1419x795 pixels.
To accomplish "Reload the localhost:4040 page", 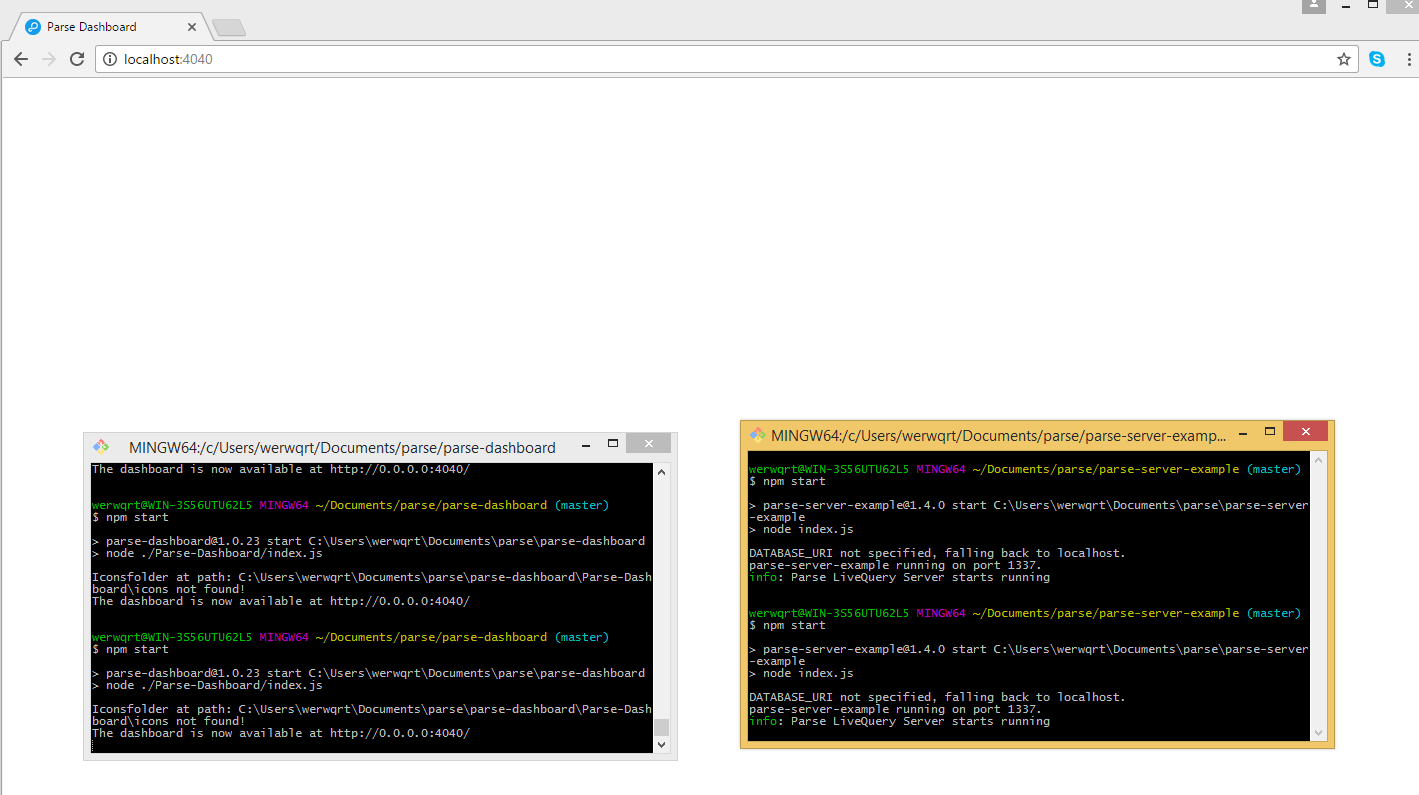I will [x=76, y=59].
